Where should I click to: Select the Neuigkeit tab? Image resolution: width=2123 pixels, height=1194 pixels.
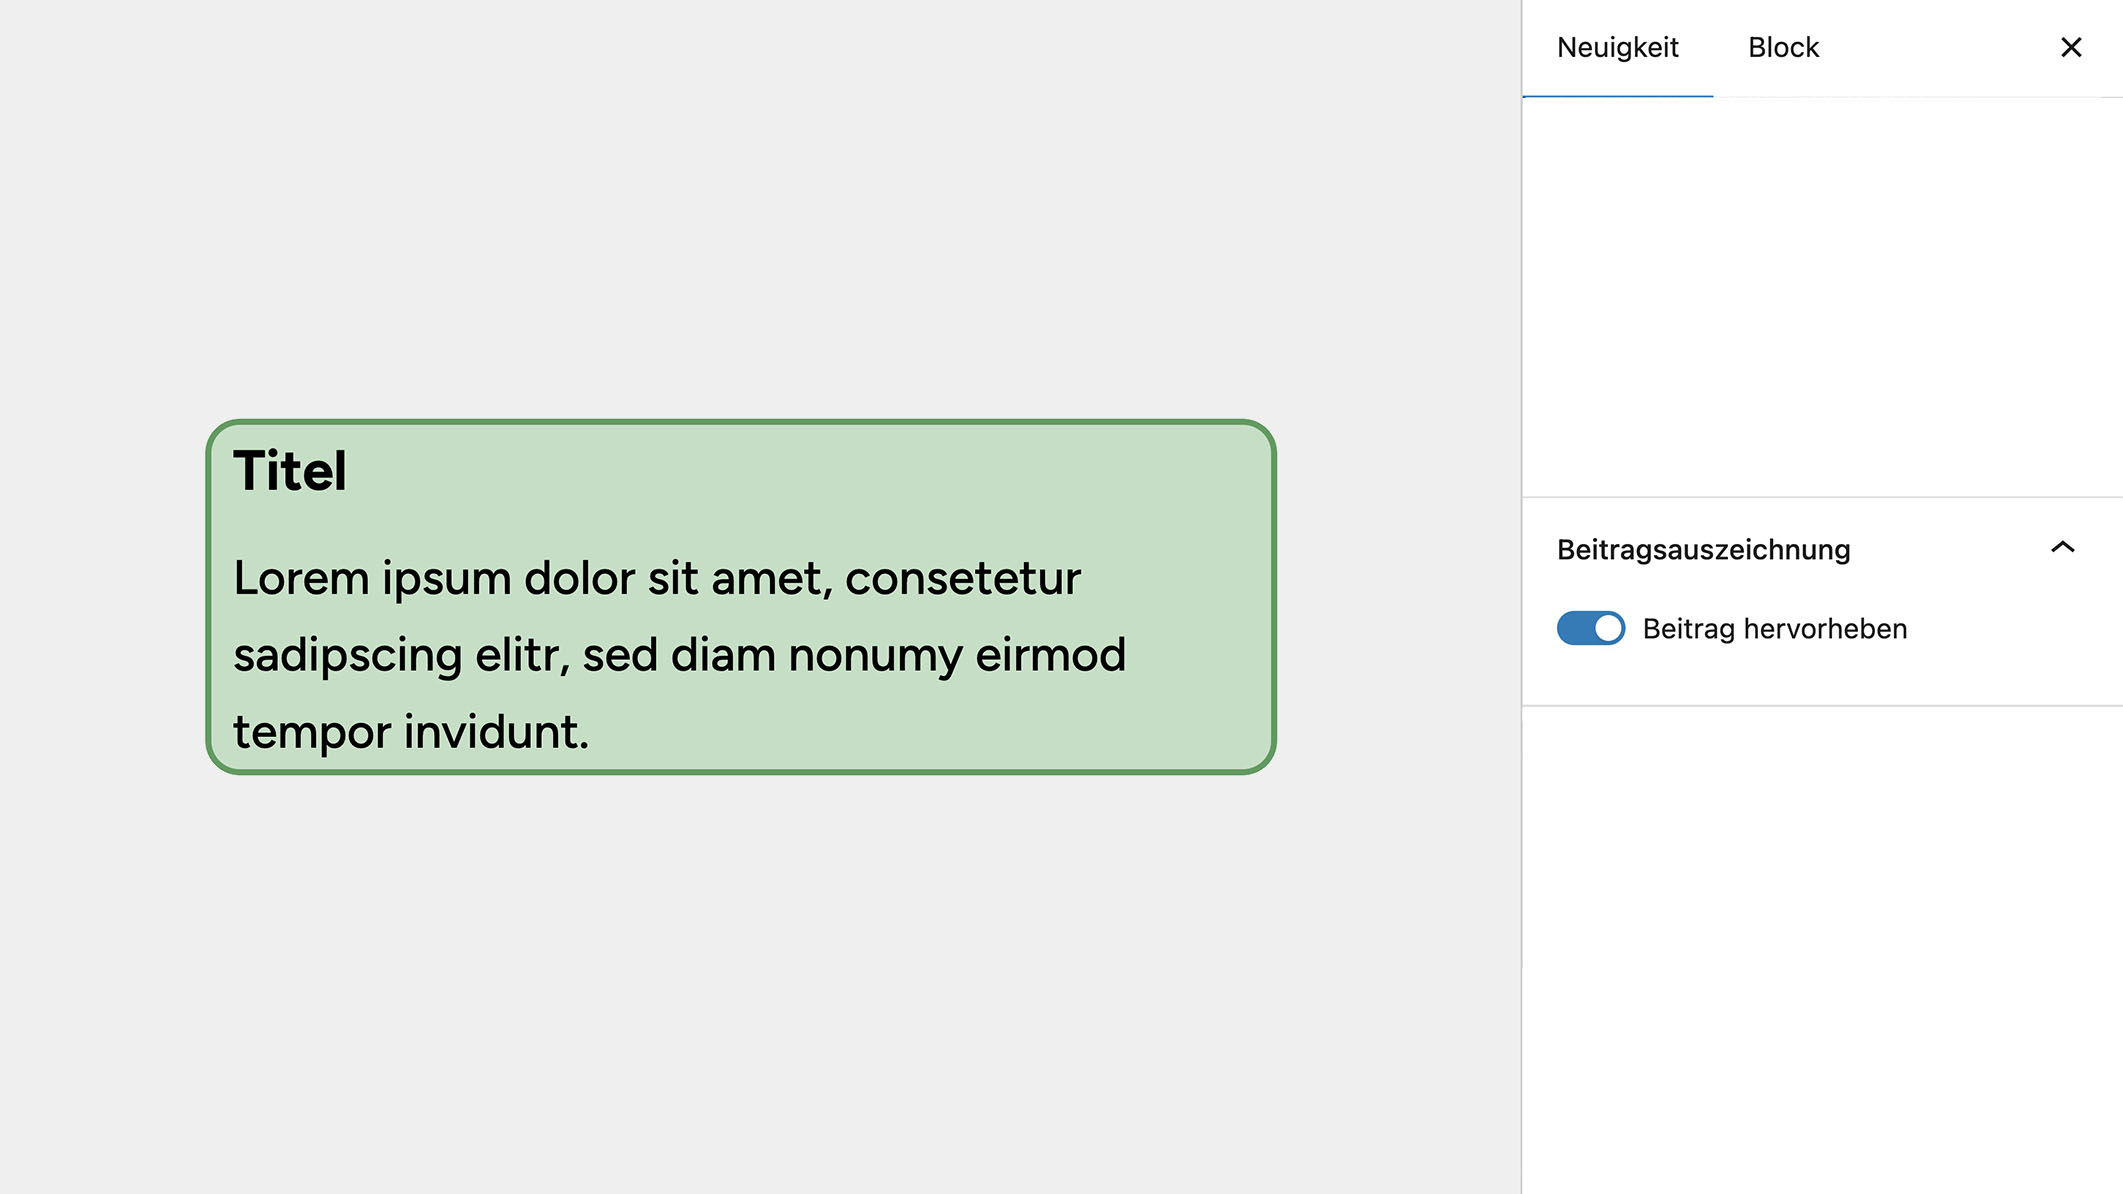(x=1617, y=47)
